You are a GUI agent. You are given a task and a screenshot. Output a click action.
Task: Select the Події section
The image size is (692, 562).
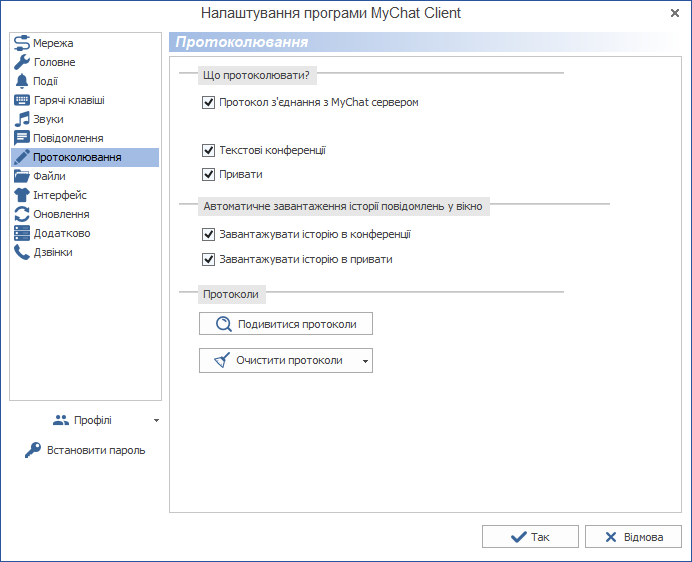[85, 81]
